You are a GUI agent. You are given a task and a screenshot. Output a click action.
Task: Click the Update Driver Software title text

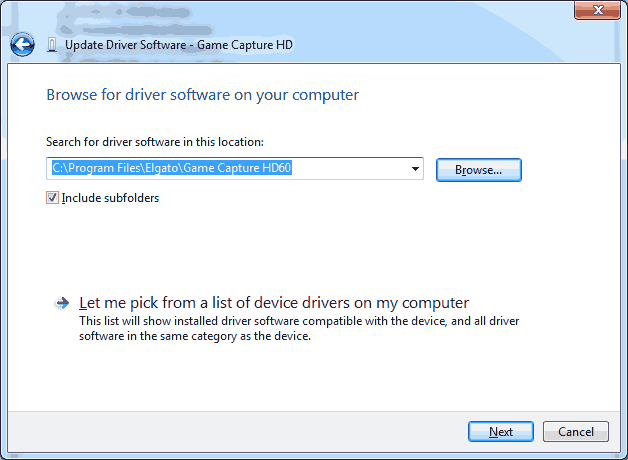179,45
